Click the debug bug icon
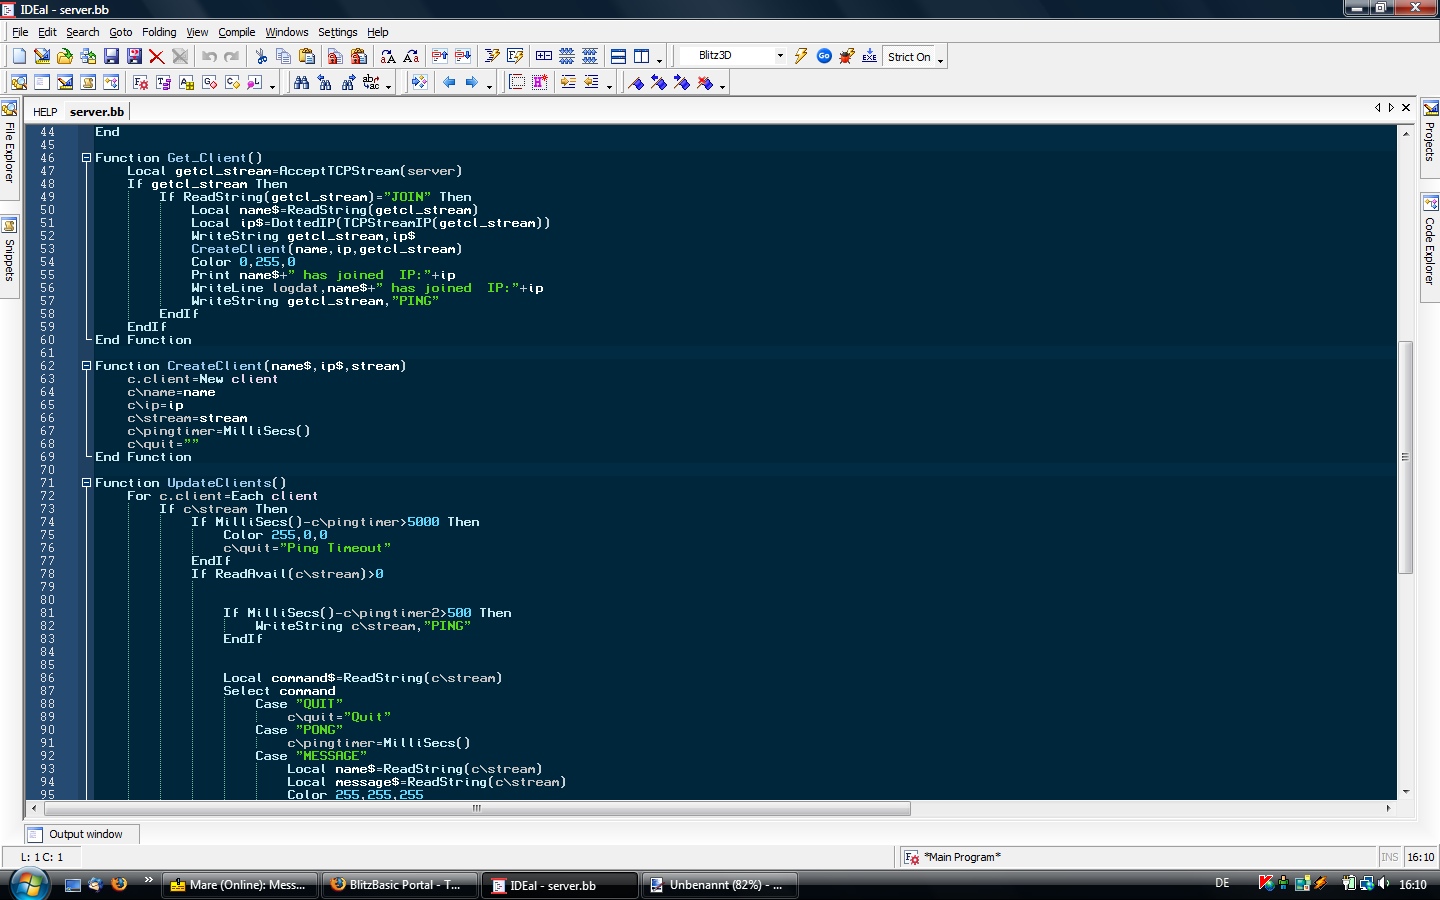Screen dimensions: 1440x900 coord(847,57)
